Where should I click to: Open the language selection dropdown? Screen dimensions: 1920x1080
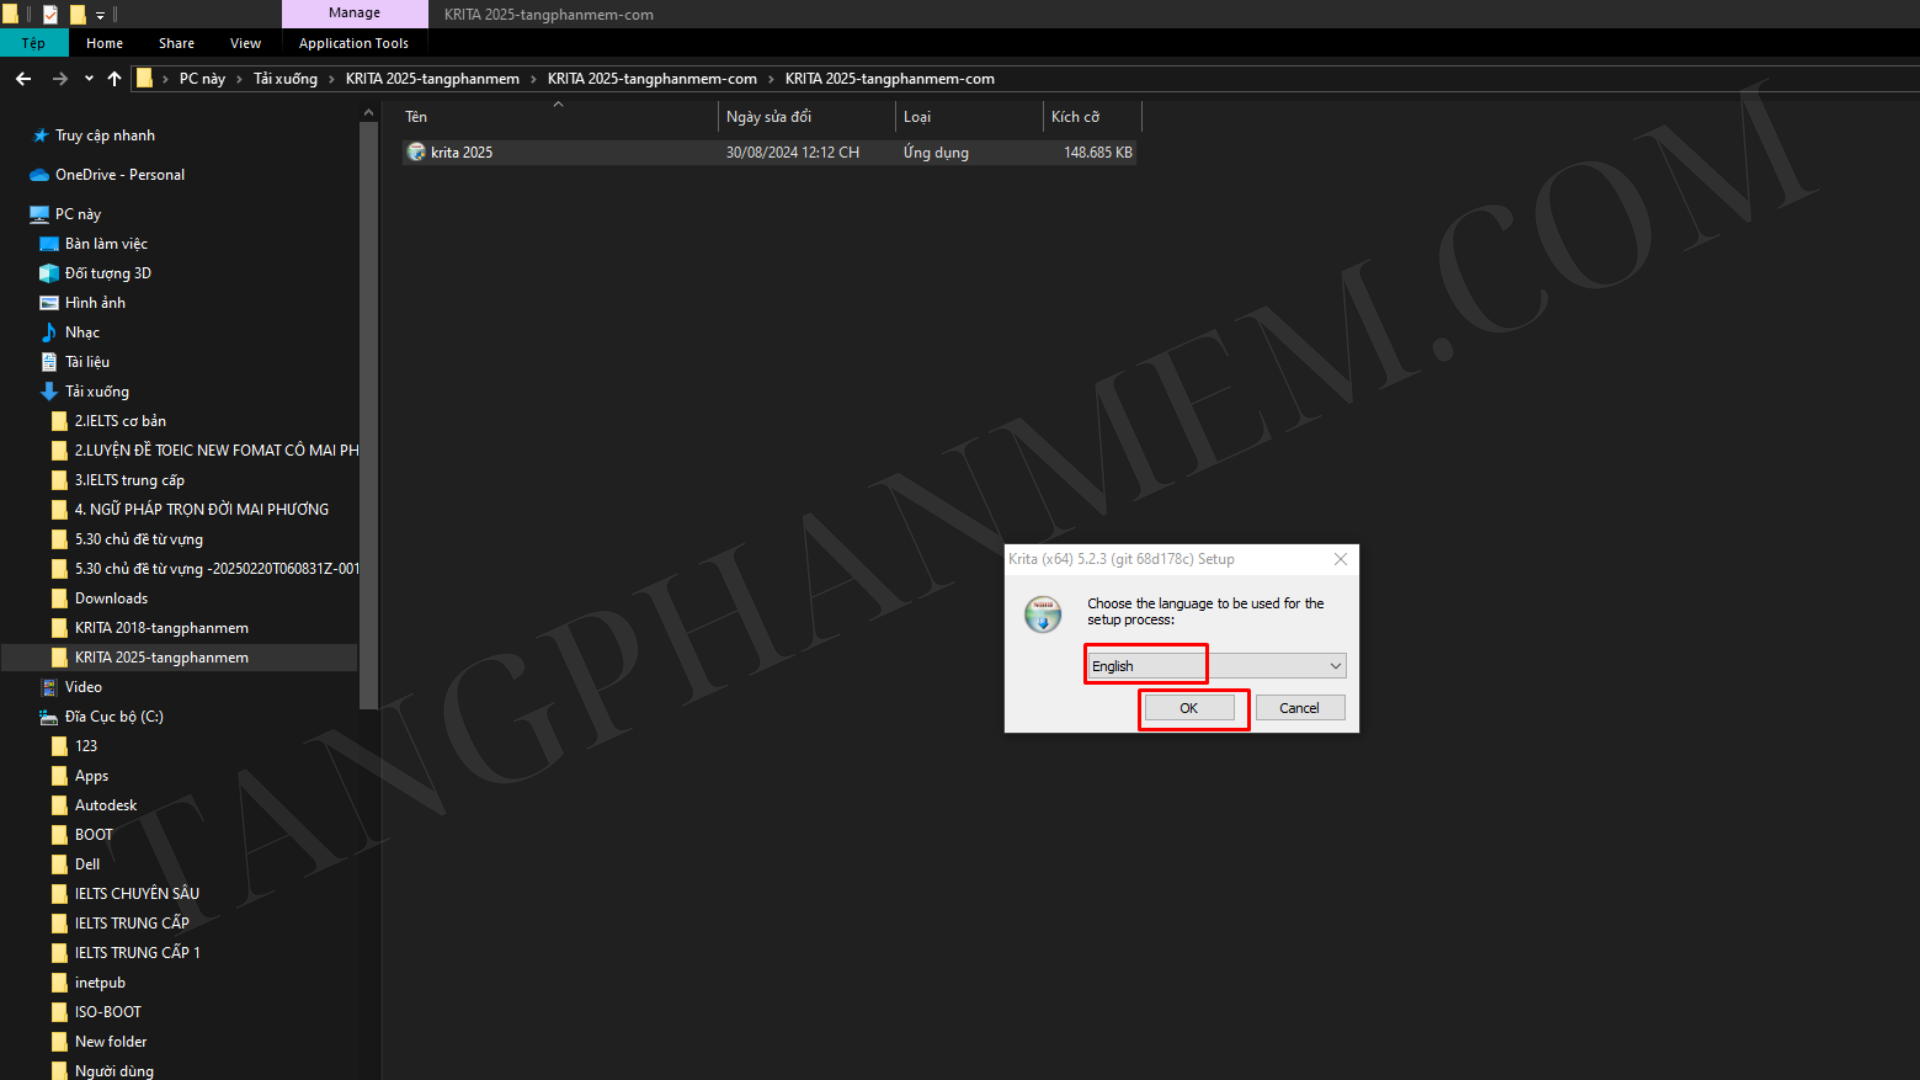(1334, 666)
